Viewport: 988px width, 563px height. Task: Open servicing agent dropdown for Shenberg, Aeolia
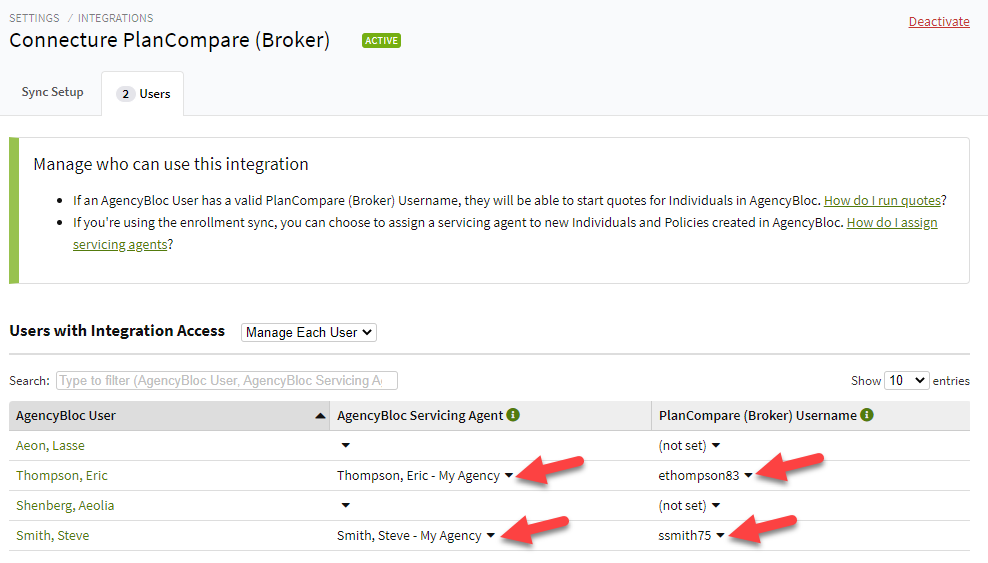(345, 505)
